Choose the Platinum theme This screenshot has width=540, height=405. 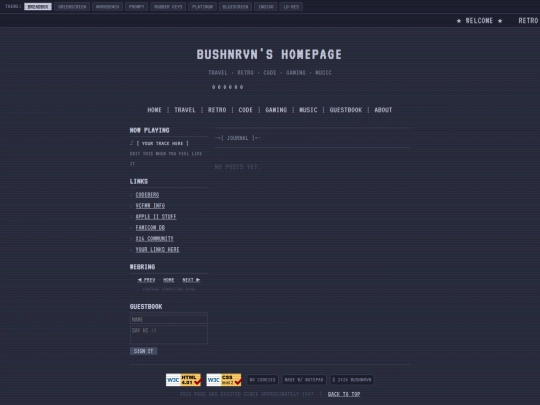[x=202, y=7]
